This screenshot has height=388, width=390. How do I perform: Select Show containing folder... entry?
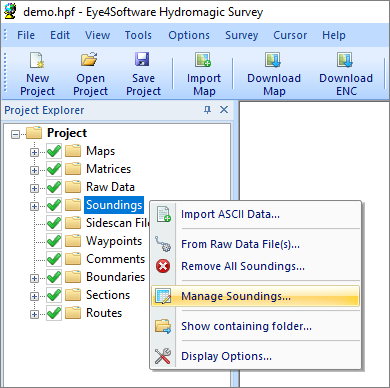point(255,326)
